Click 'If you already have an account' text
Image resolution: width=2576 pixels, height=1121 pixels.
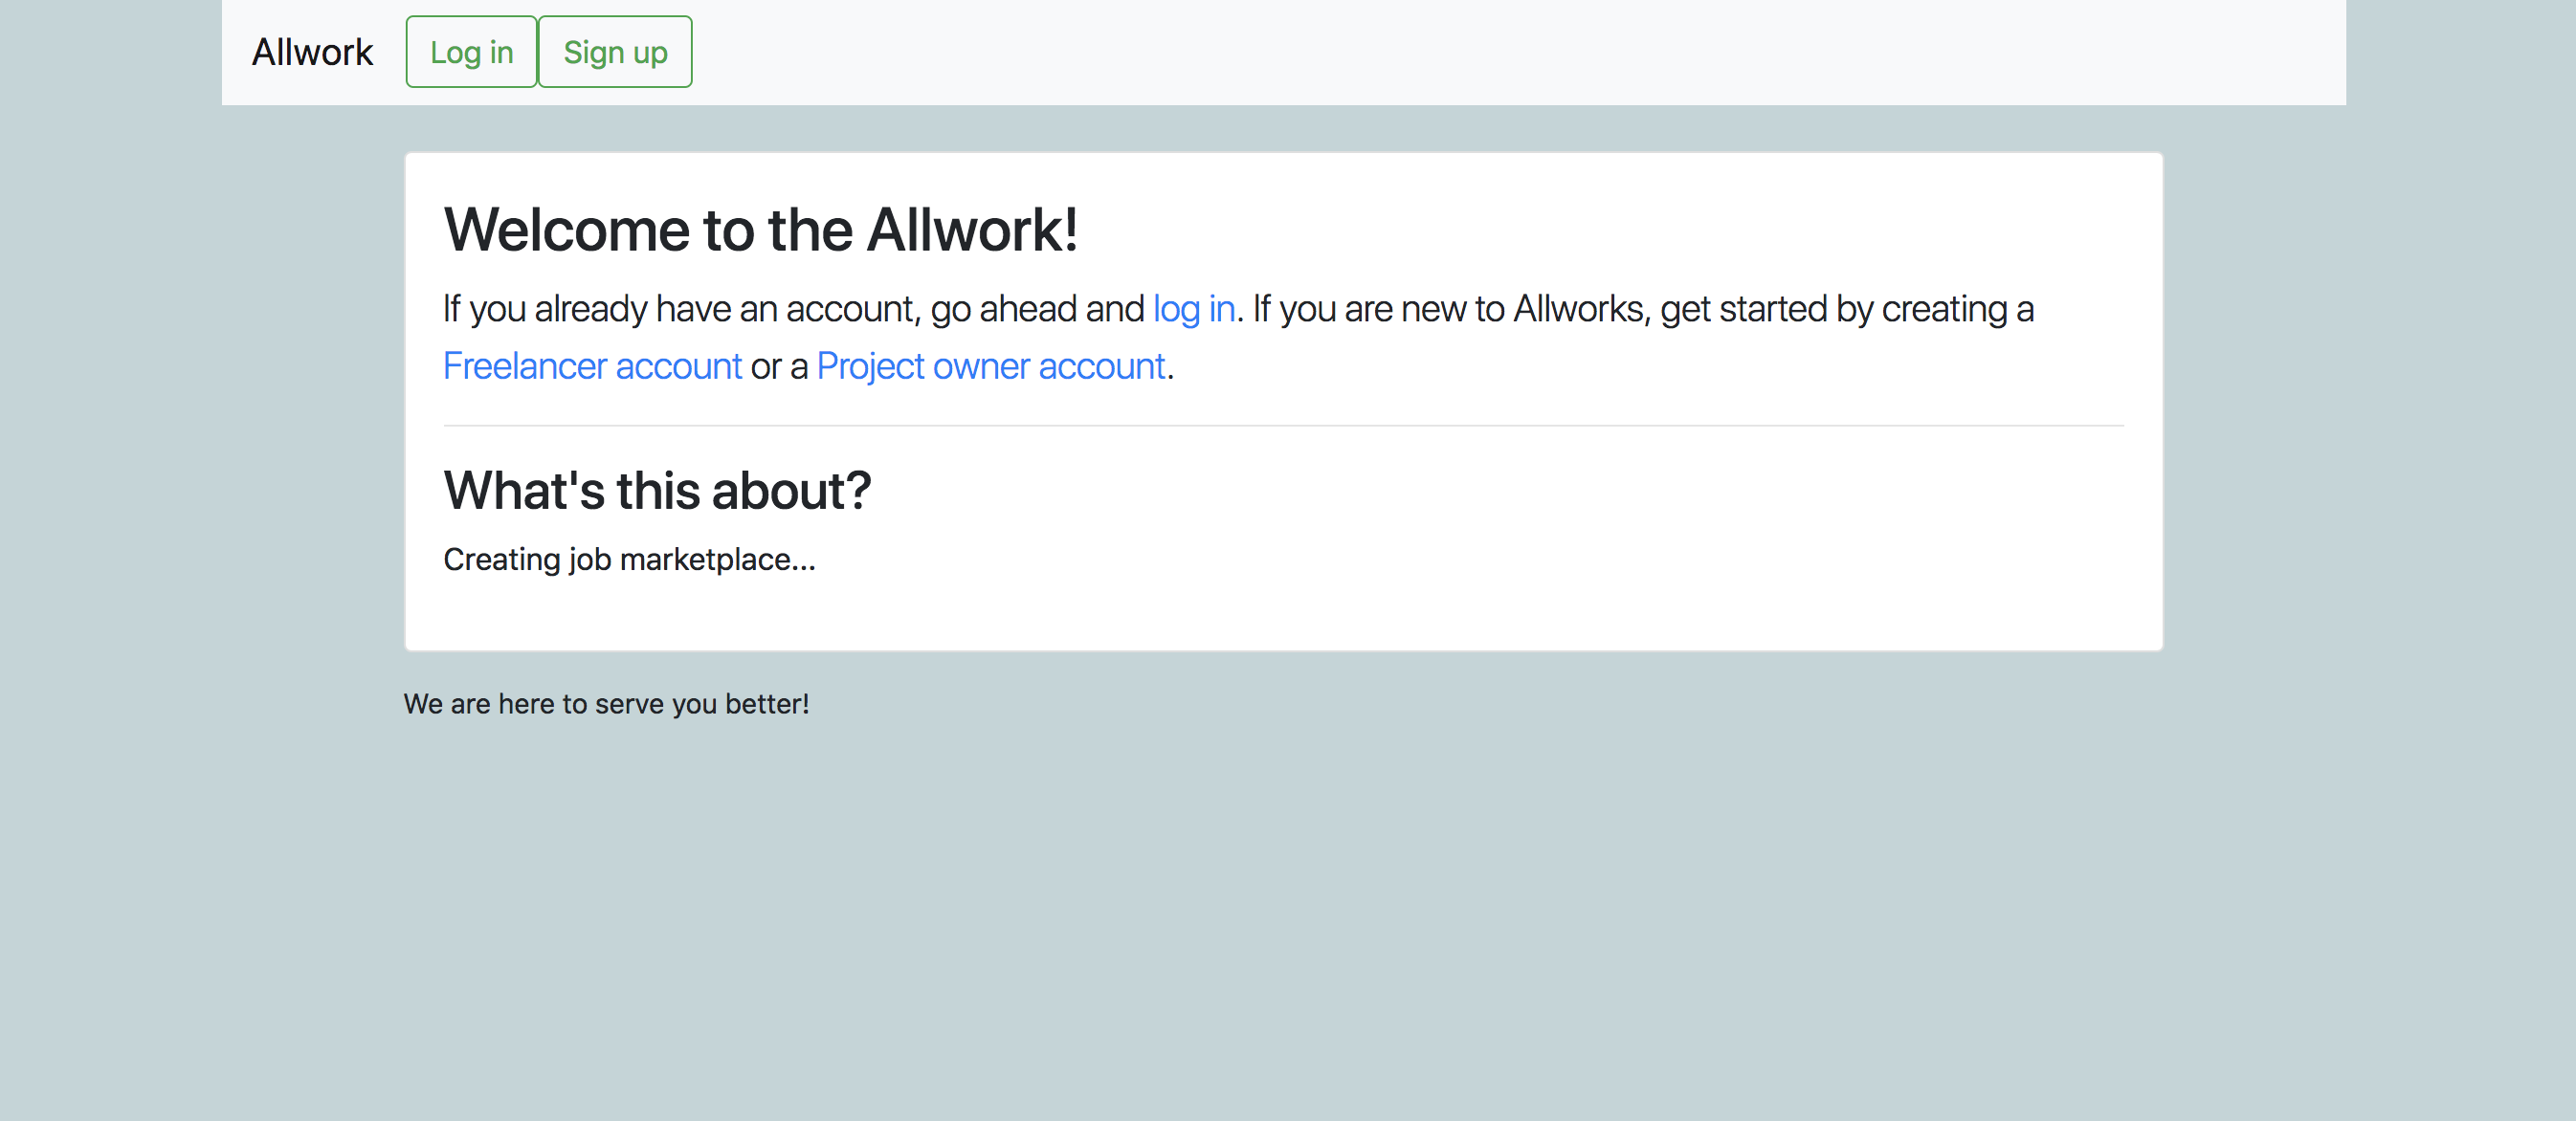pyautogui.click(x=679, y=309)
